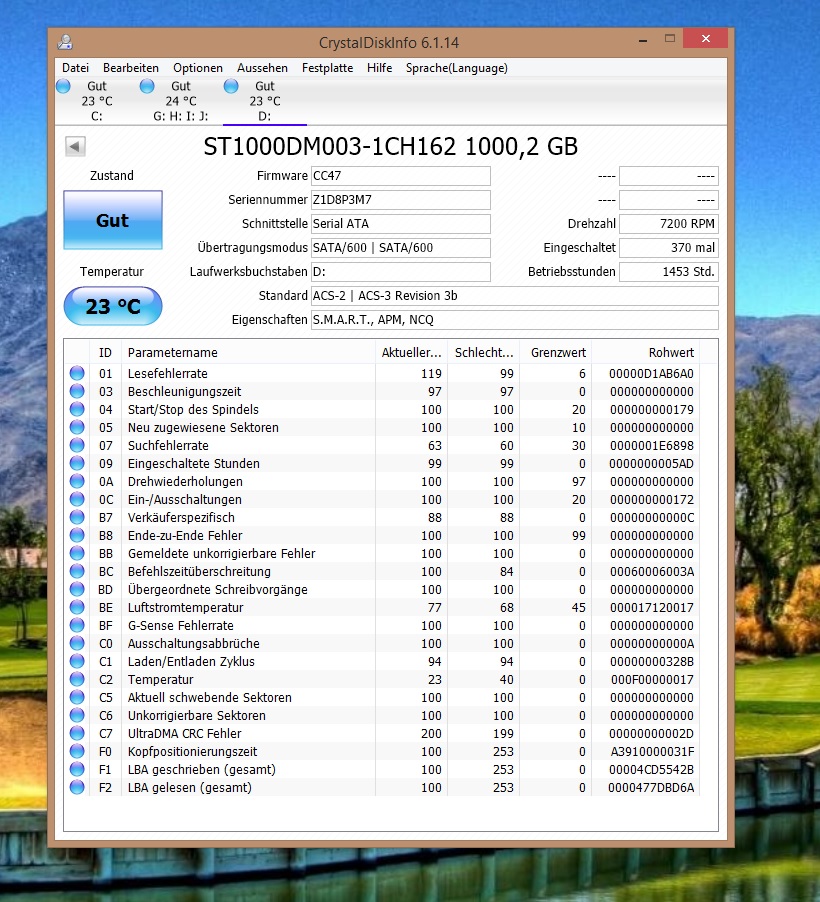
Task: Click the blue orb in Lesefehlerrate row
Action: (x=77, y=373)
